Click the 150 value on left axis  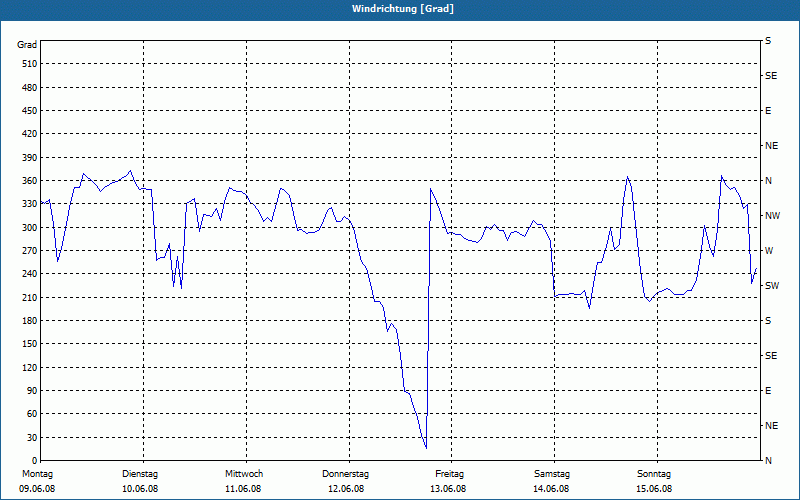[x=29, y=344]
